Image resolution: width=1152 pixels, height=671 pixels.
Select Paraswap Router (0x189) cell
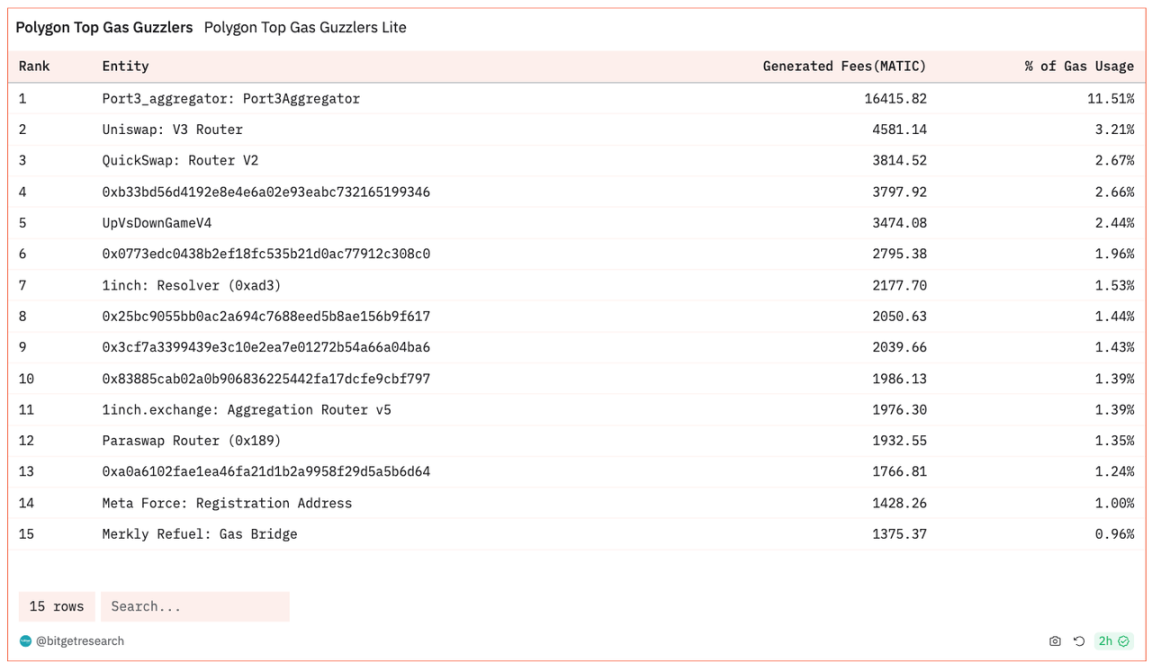[x=191, y=441]
